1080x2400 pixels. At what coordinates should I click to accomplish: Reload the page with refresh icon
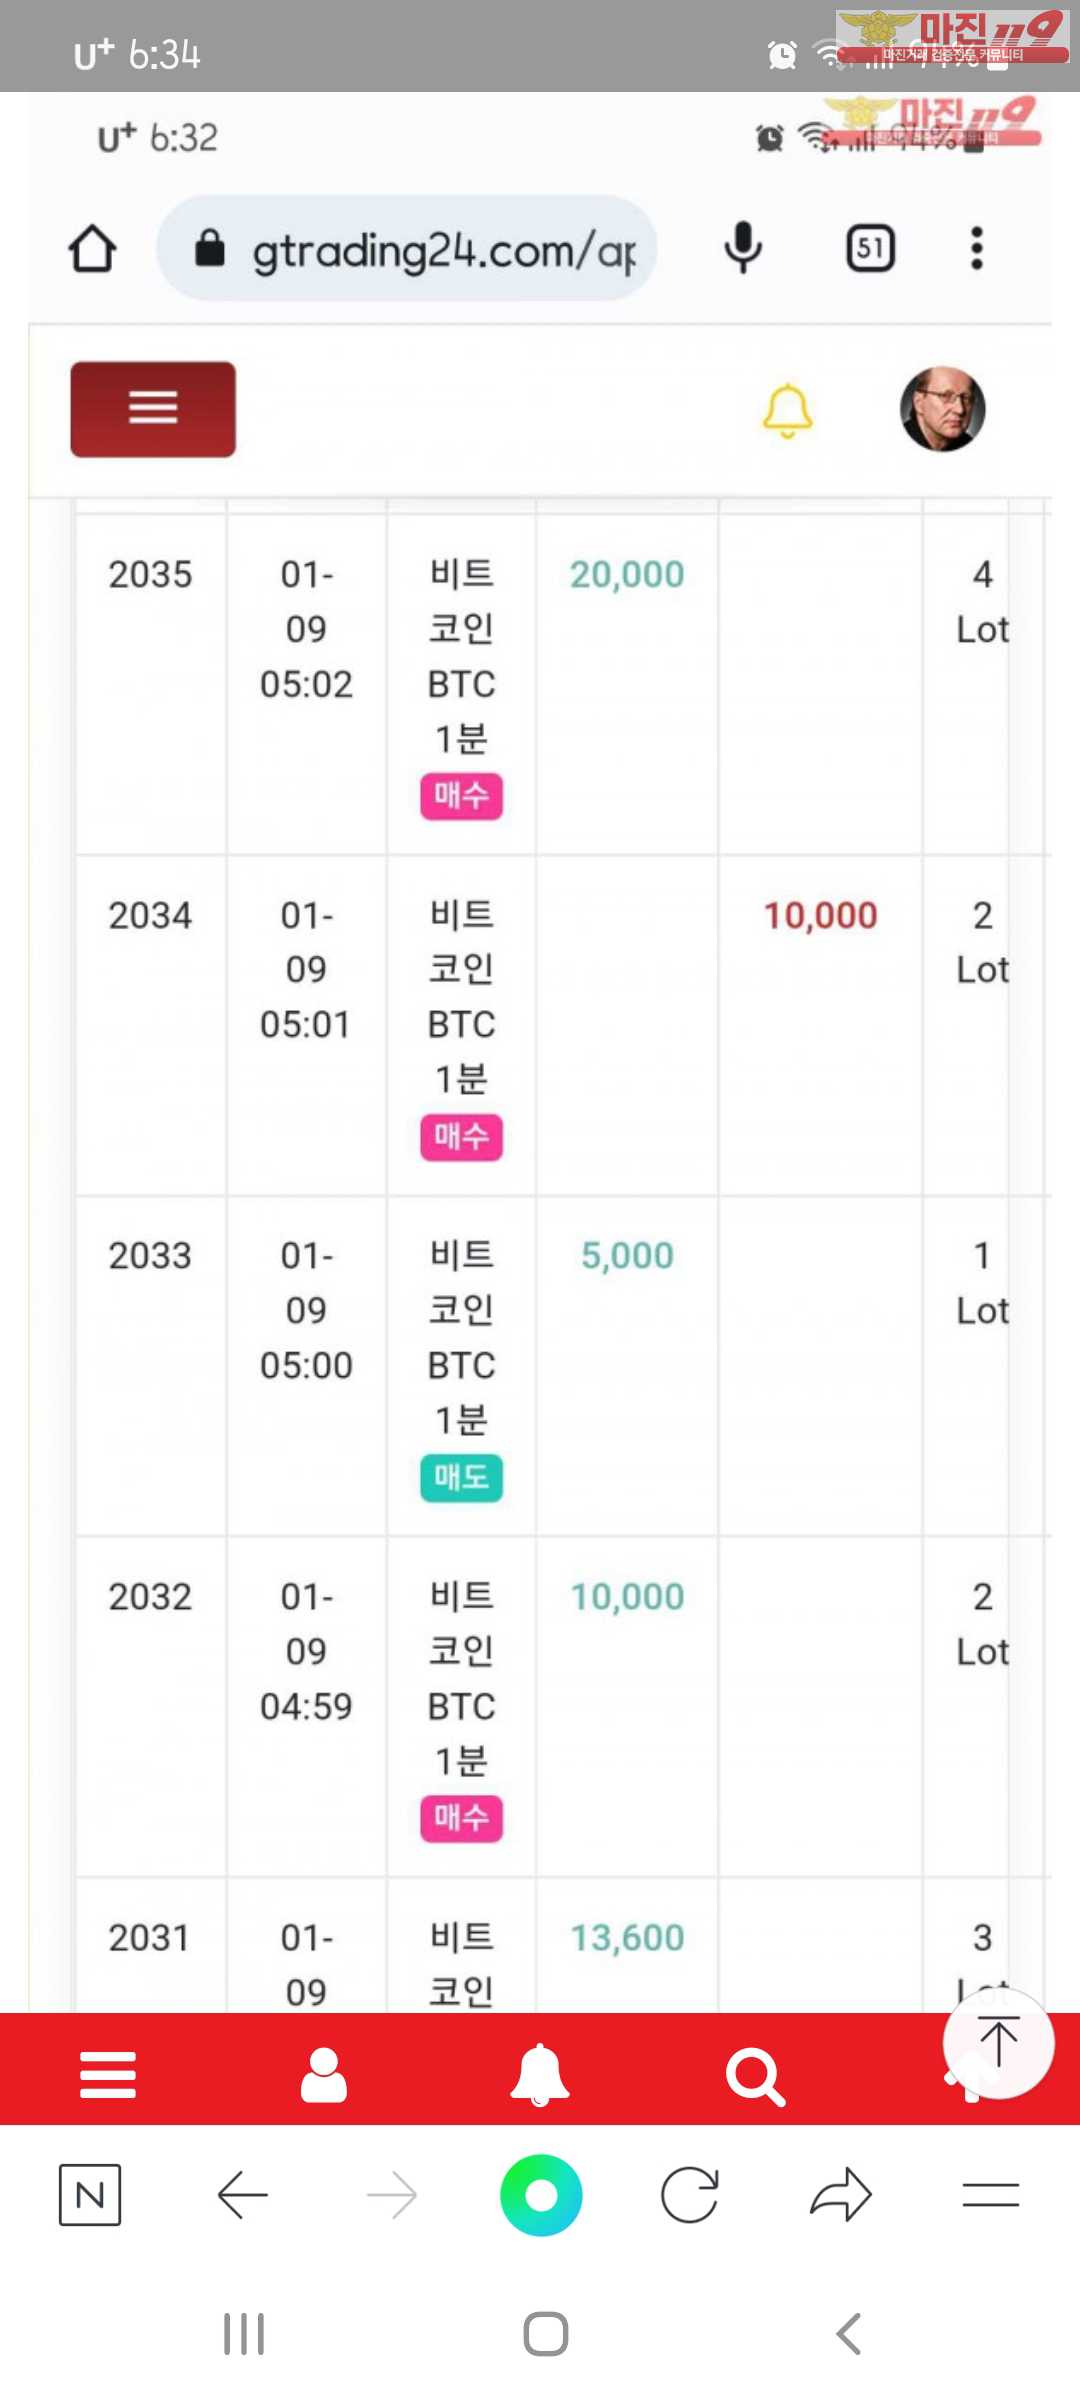click(690, 2195)
